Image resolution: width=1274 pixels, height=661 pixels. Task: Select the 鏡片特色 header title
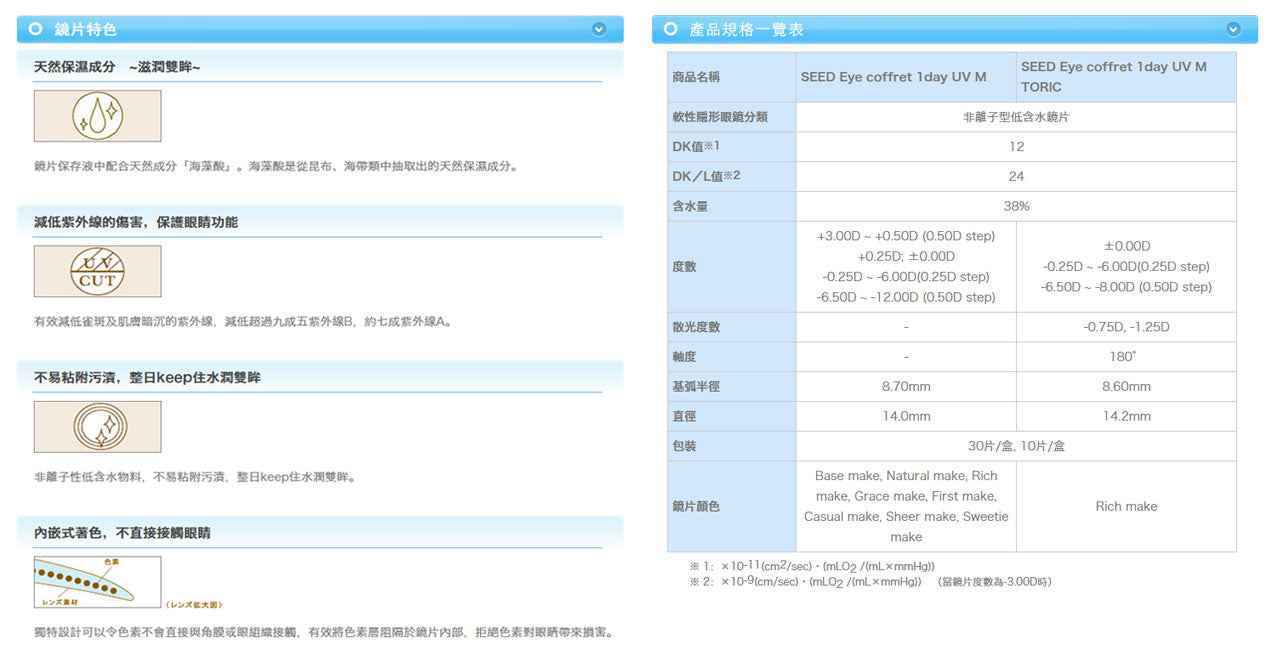point(85,30)
